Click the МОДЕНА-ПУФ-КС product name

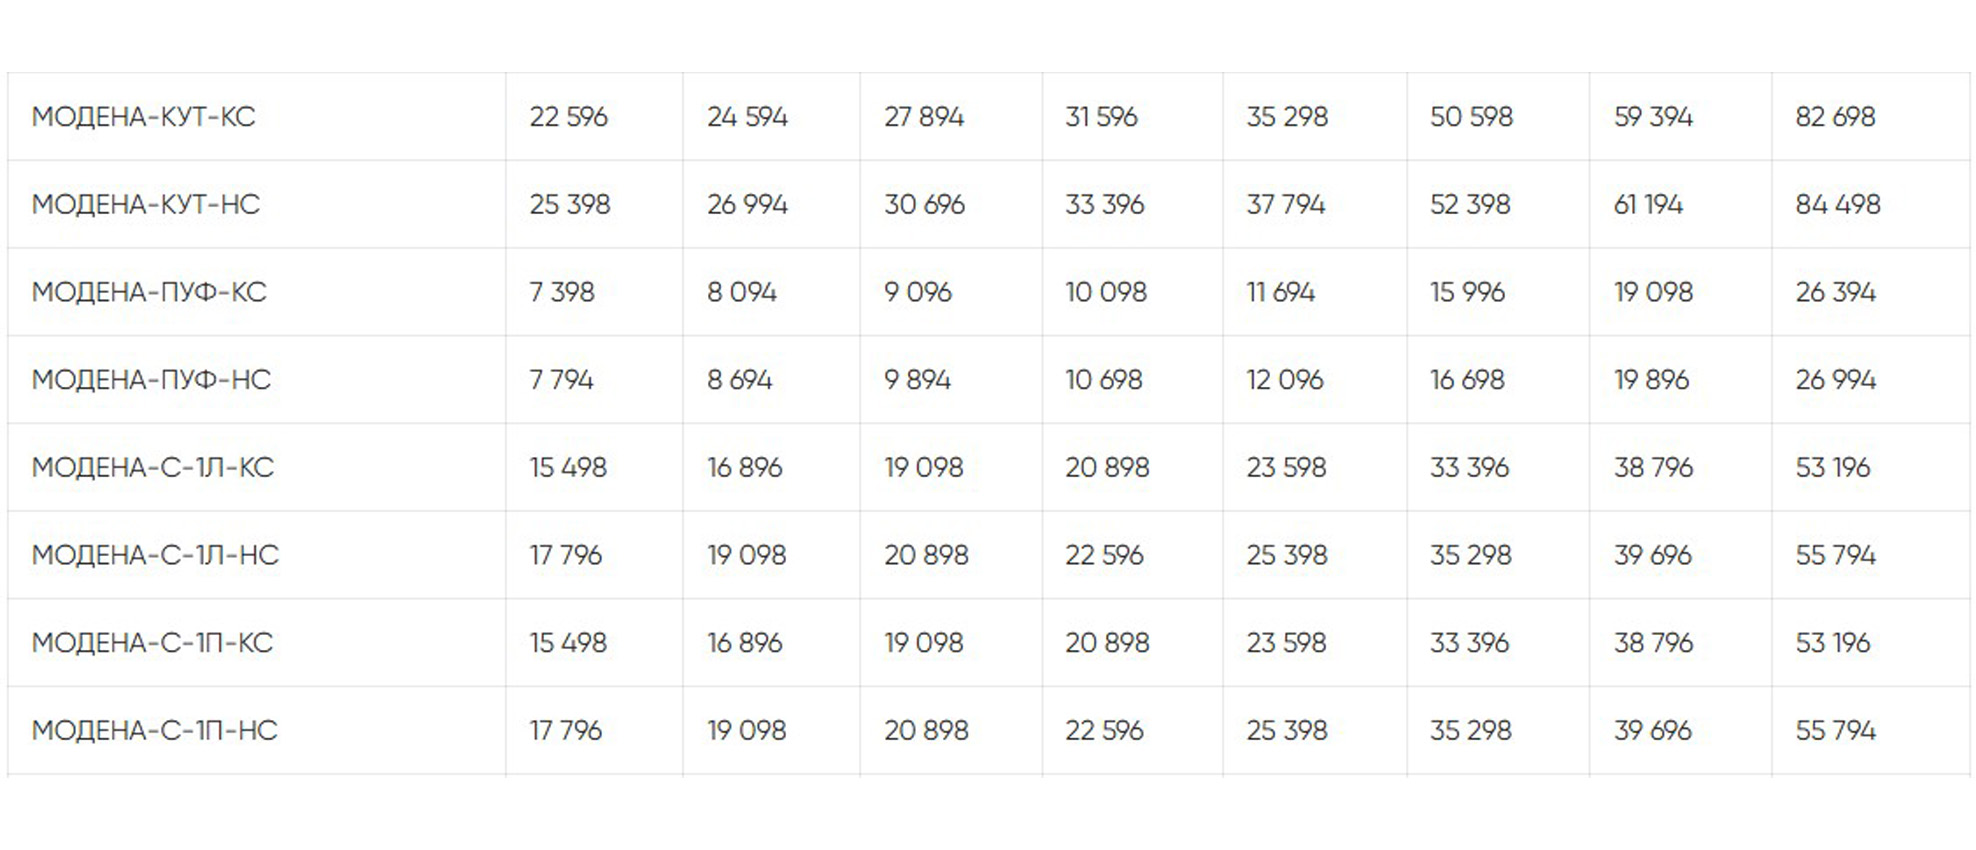149,292
